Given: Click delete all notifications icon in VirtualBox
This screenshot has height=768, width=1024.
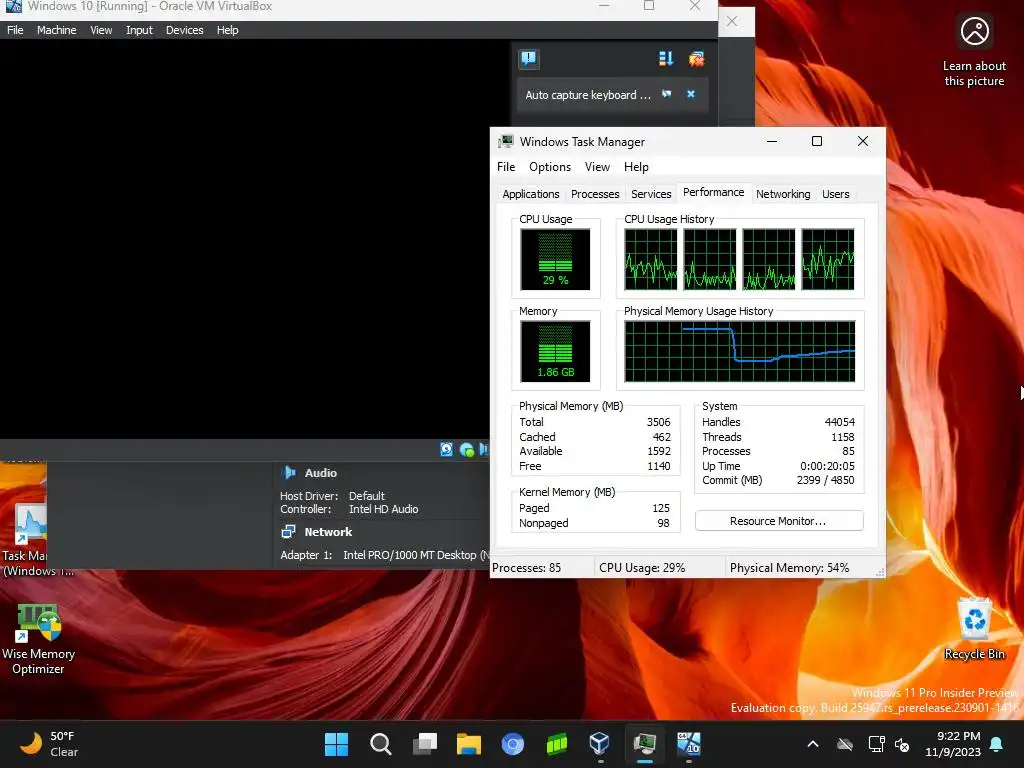Looking at the screenshot, I should tap(697, 59).
